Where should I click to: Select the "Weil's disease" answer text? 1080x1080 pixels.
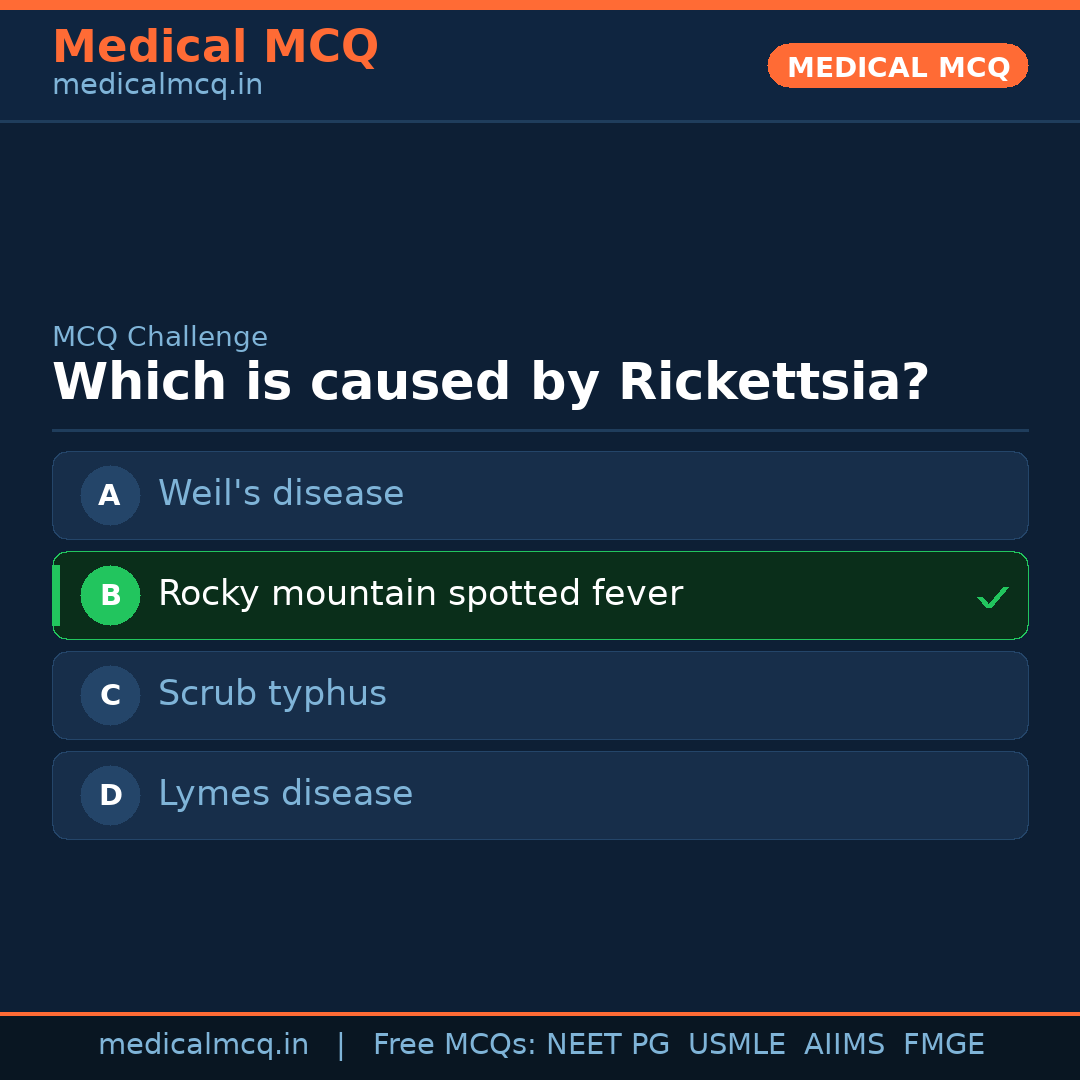pos(281,494)
